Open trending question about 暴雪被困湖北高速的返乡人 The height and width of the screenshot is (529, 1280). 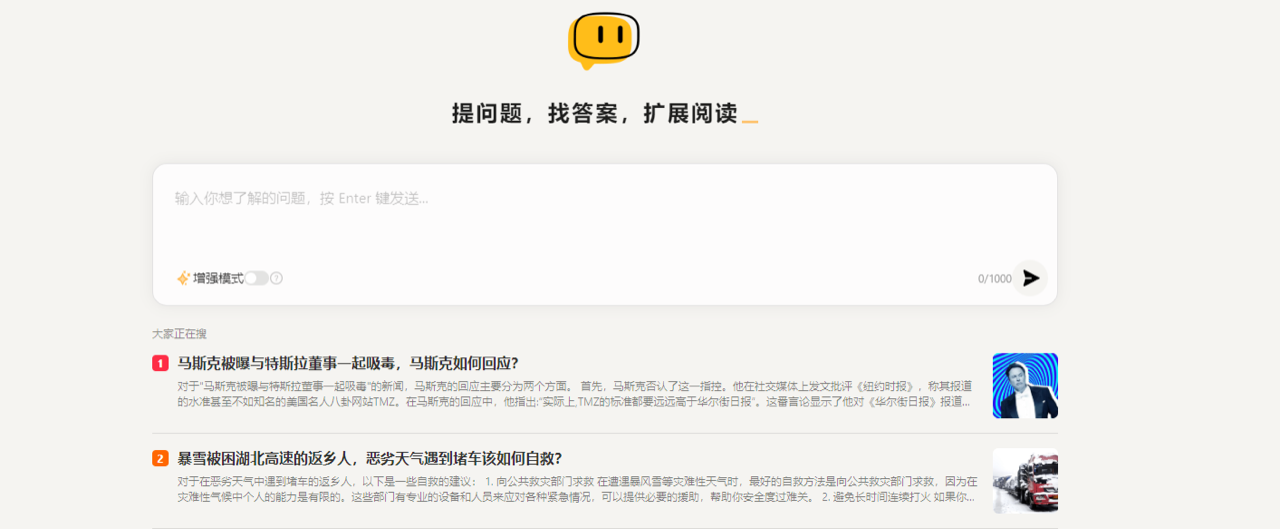coord(370,458)
